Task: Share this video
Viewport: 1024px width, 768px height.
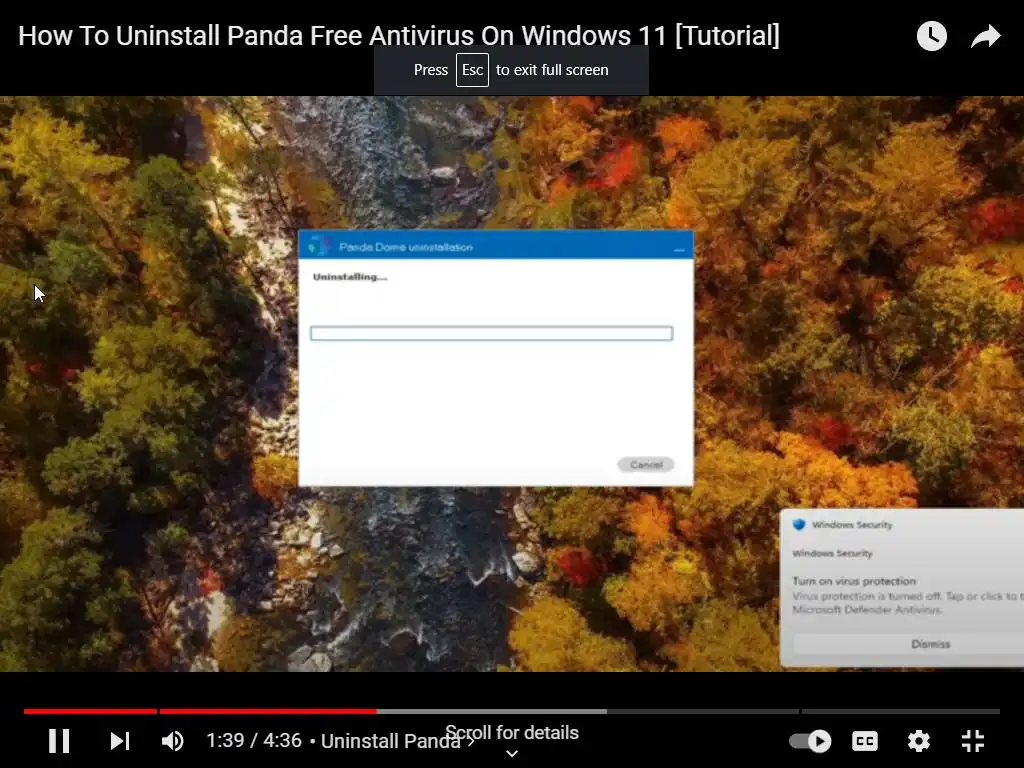Action: pos(985,36)
